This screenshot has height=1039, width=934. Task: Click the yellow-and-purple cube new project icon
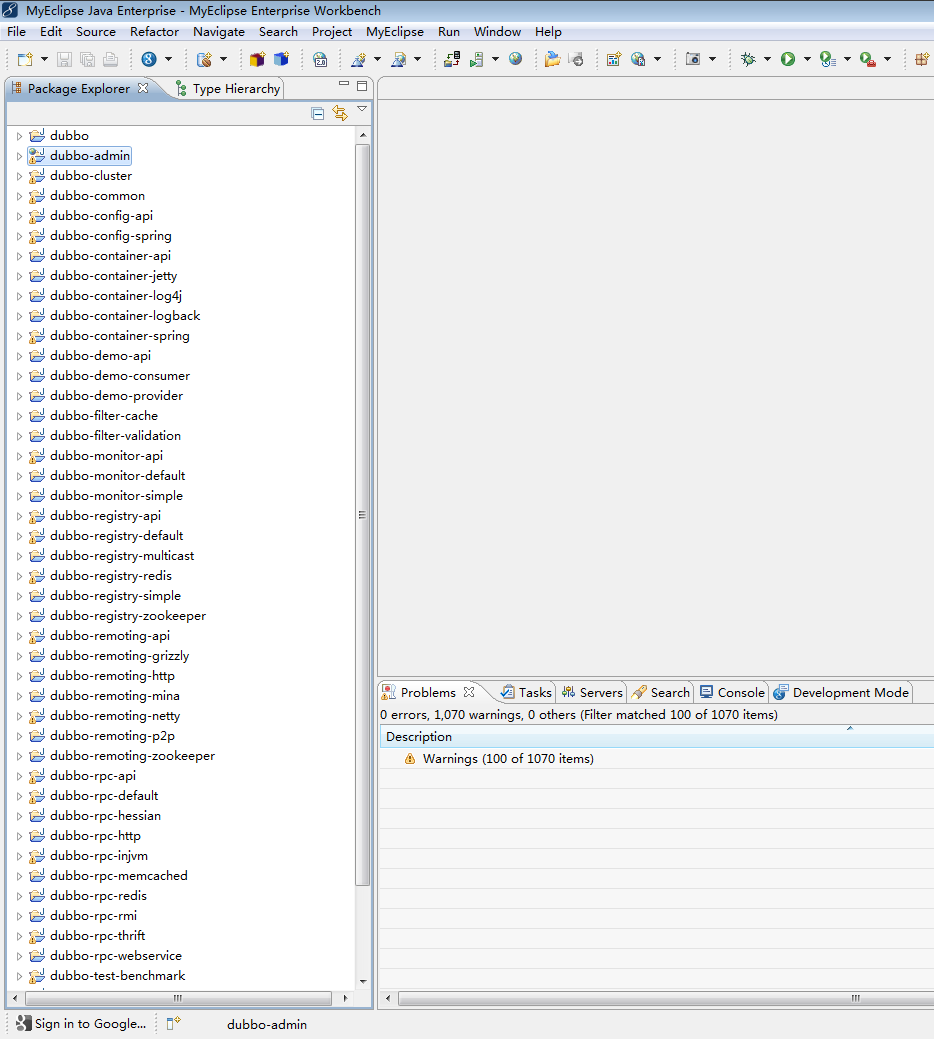(257, 60)
